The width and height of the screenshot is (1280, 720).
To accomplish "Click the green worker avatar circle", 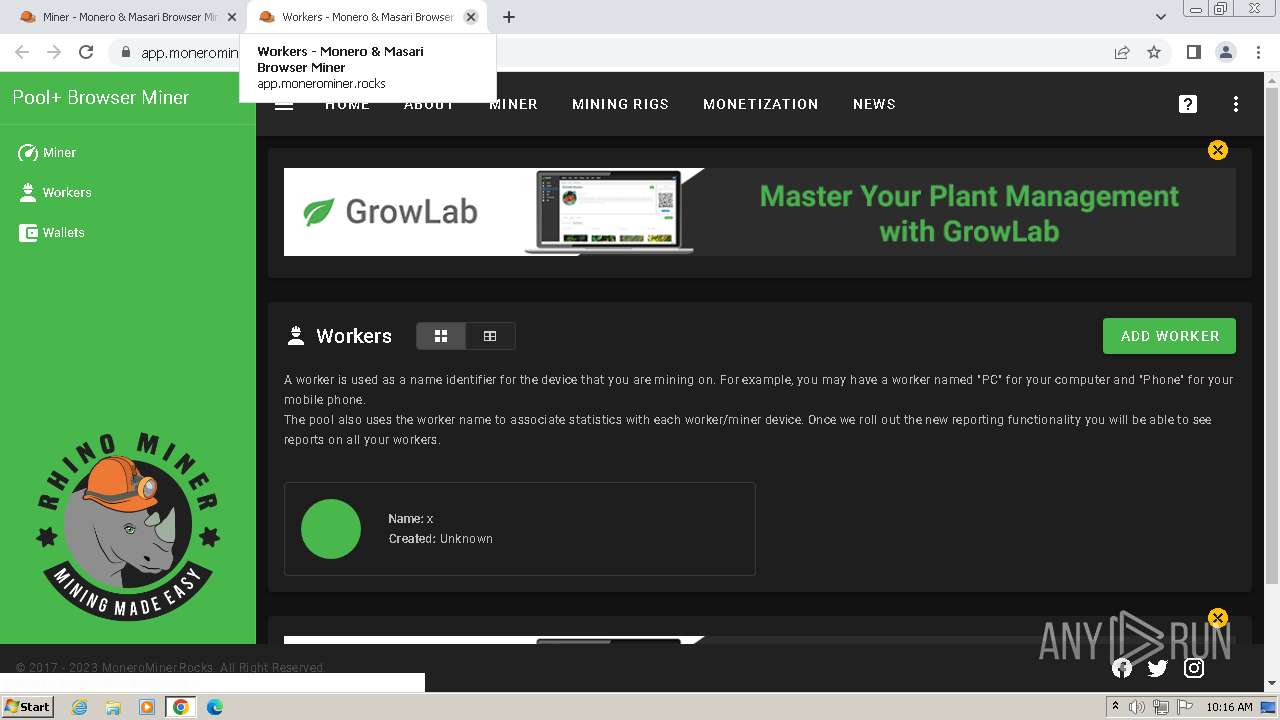I will tap(331, 529).
